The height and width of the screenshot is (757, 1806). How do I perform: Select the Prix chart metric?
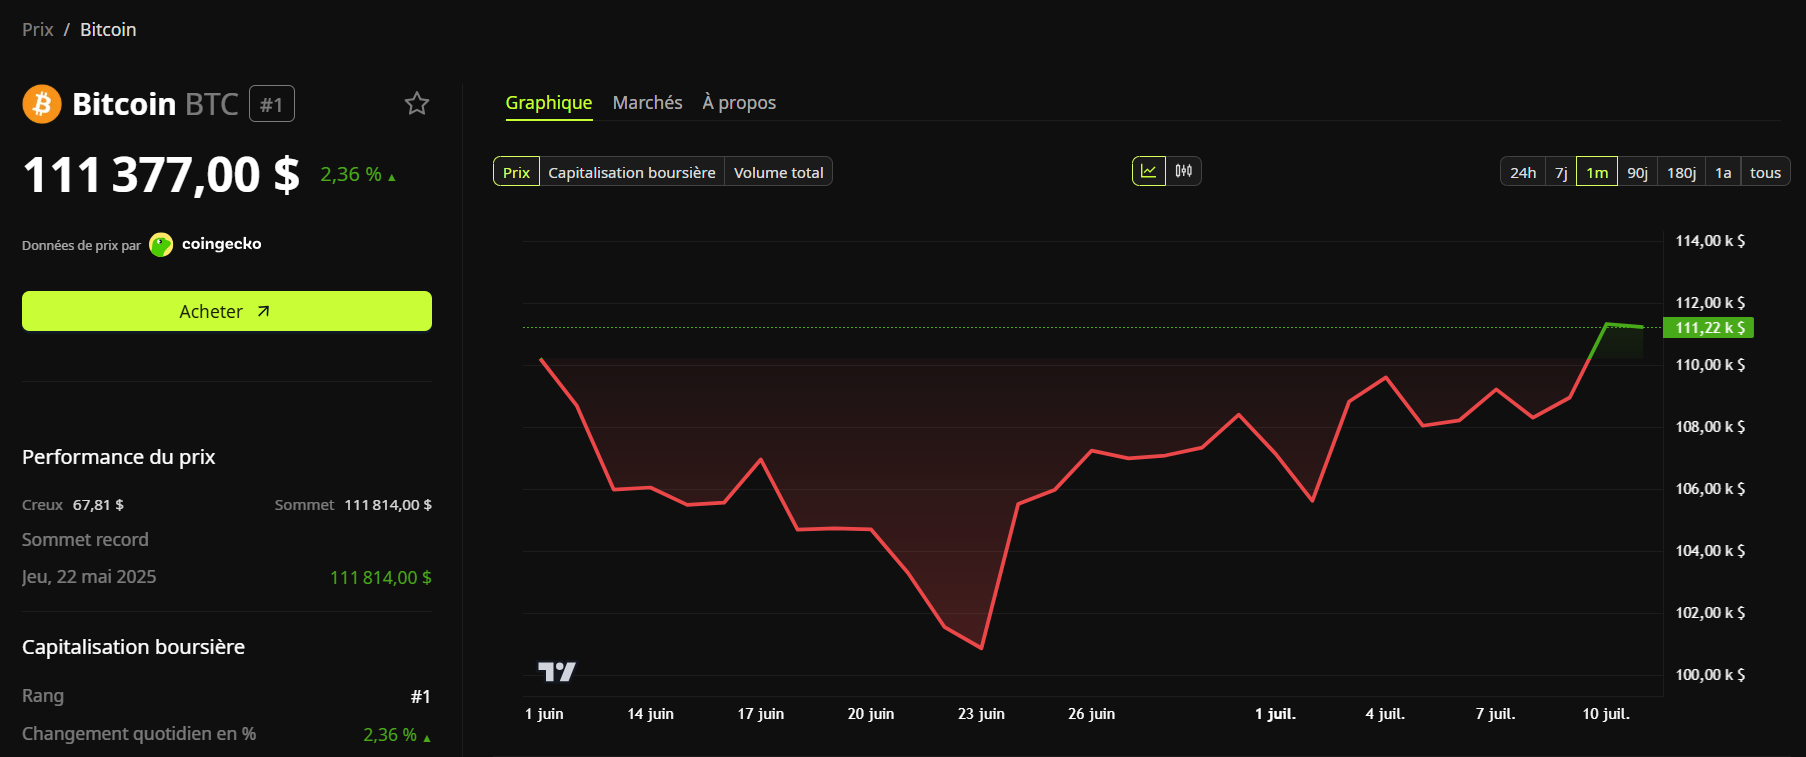(516, 172)
